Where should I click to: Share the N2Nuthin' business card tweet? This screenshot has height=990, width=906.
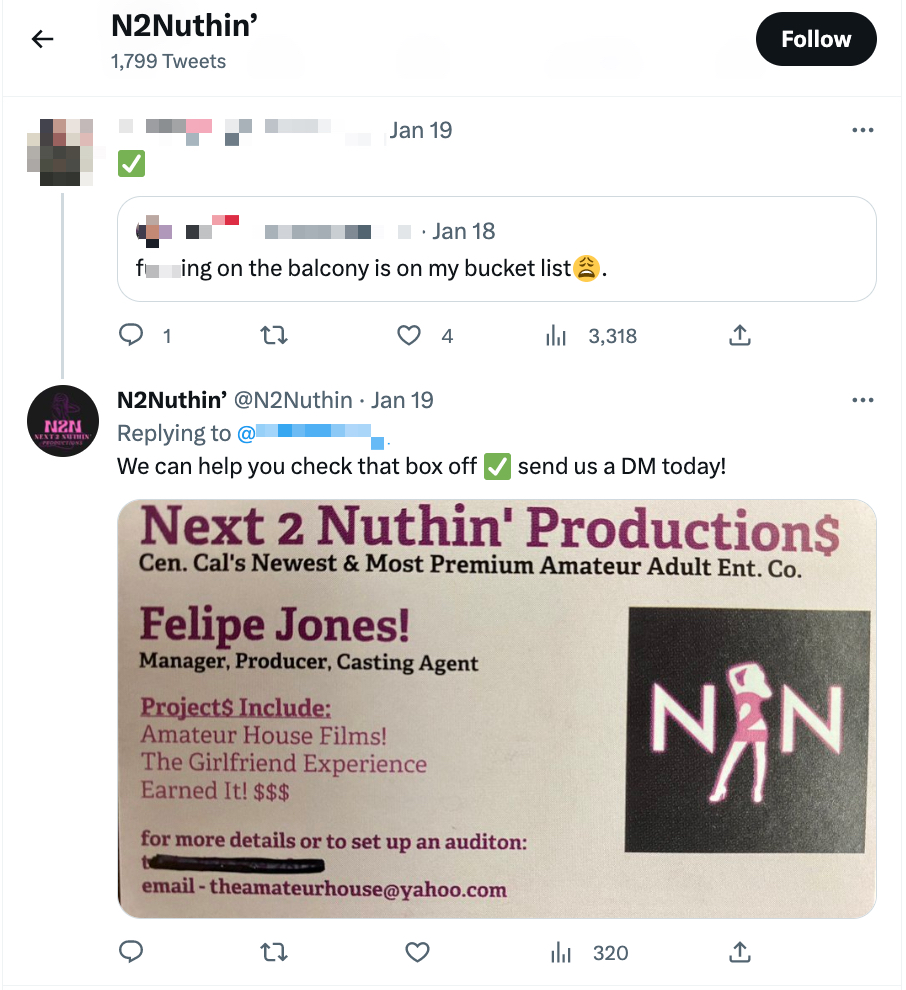pyautogui.click(x=739, y=952)
